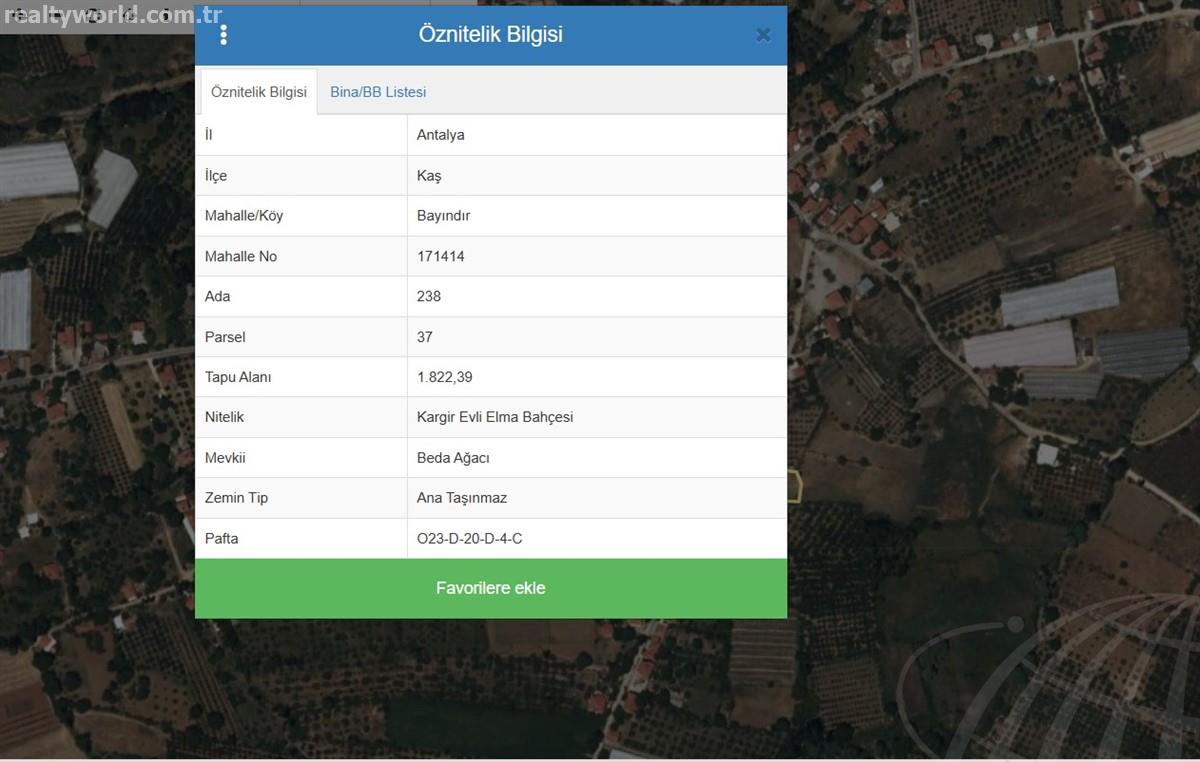Select Mahalle No value 171414

(441, 256)
